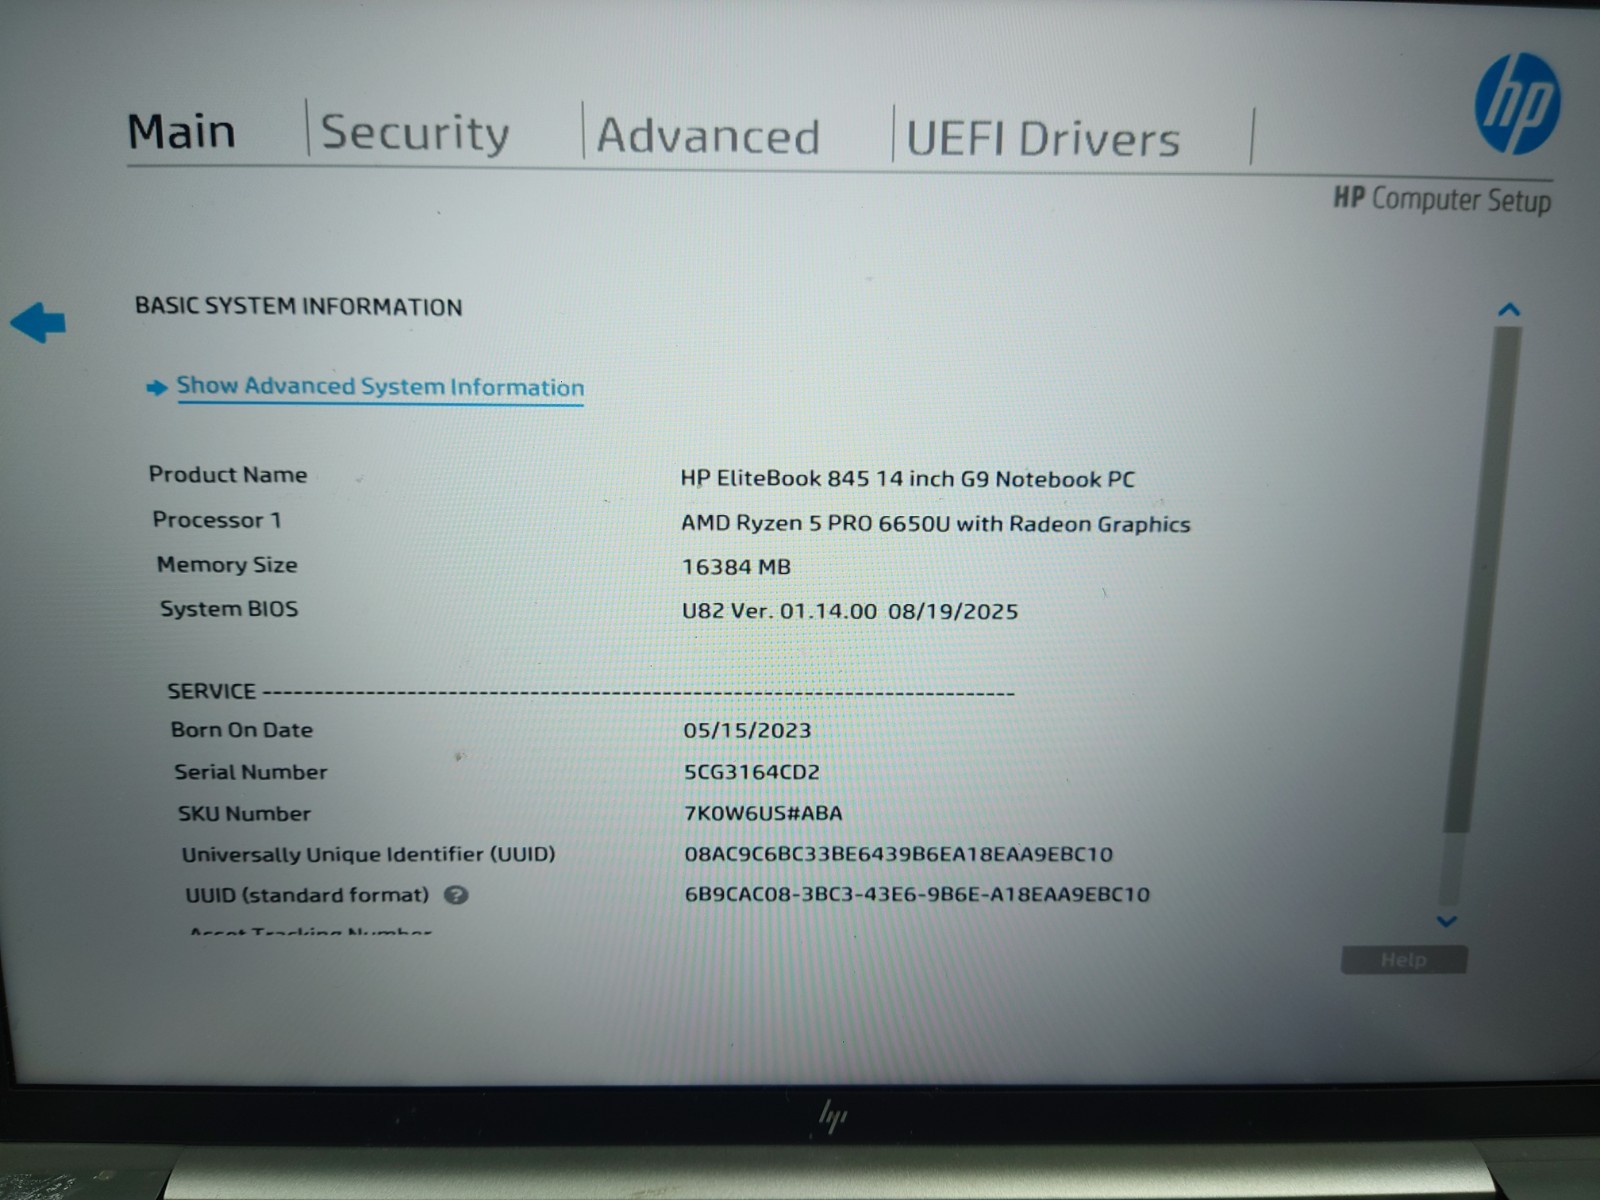Image resolution: width=1600 pixels, height=1200 pixels.
Task: Select the UUID (standard format) label
Action: pyautogui.click(x=307, y=895)
